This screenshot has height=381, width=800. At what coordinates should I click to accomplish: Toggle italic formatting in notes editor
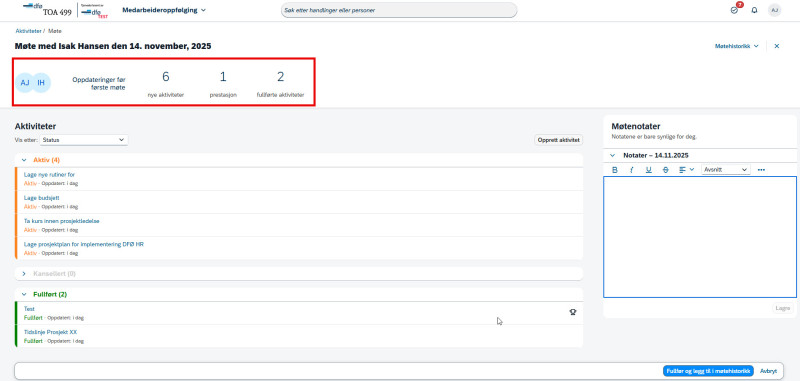point(632,170)
